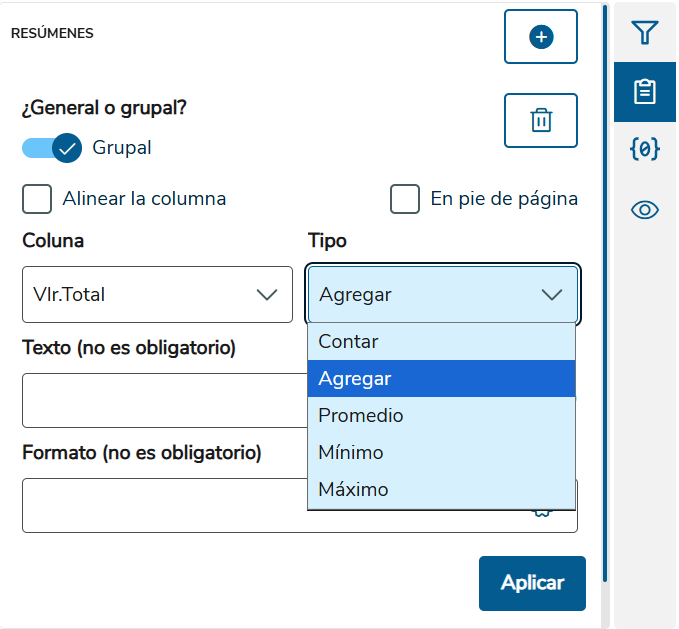Select Promedio option in the list

(x=441, y=416)
